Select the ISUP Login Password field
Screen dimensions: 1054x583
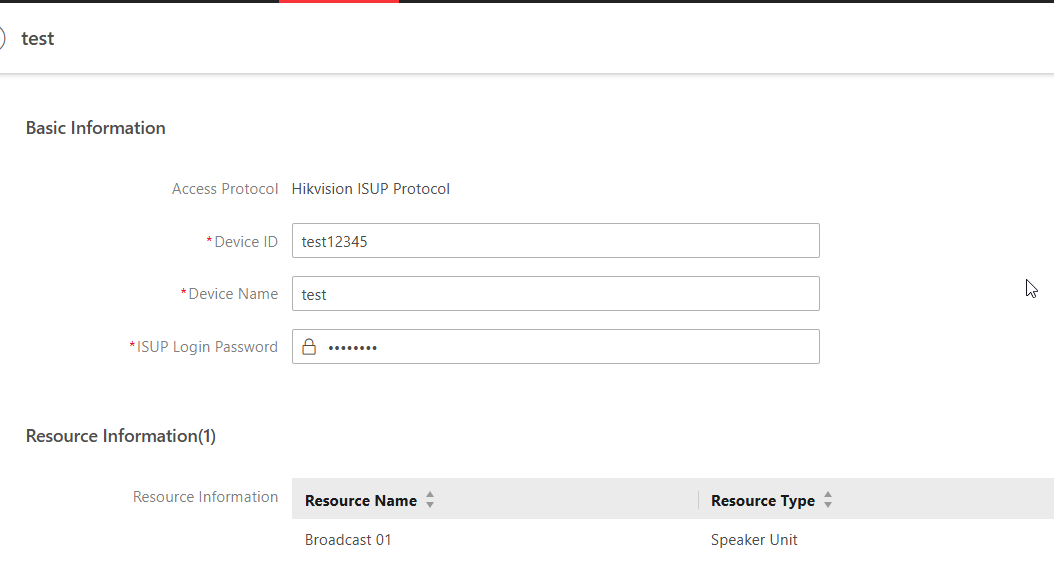coord(570,347)
